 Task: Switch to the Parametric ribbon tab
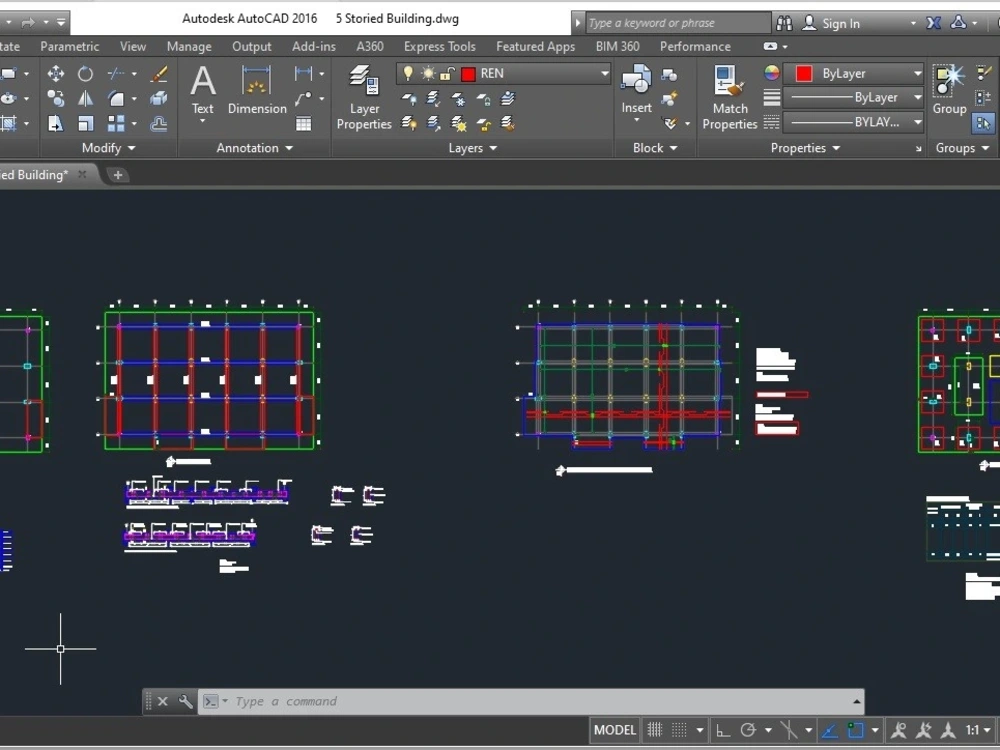click(x=68, y=46)
